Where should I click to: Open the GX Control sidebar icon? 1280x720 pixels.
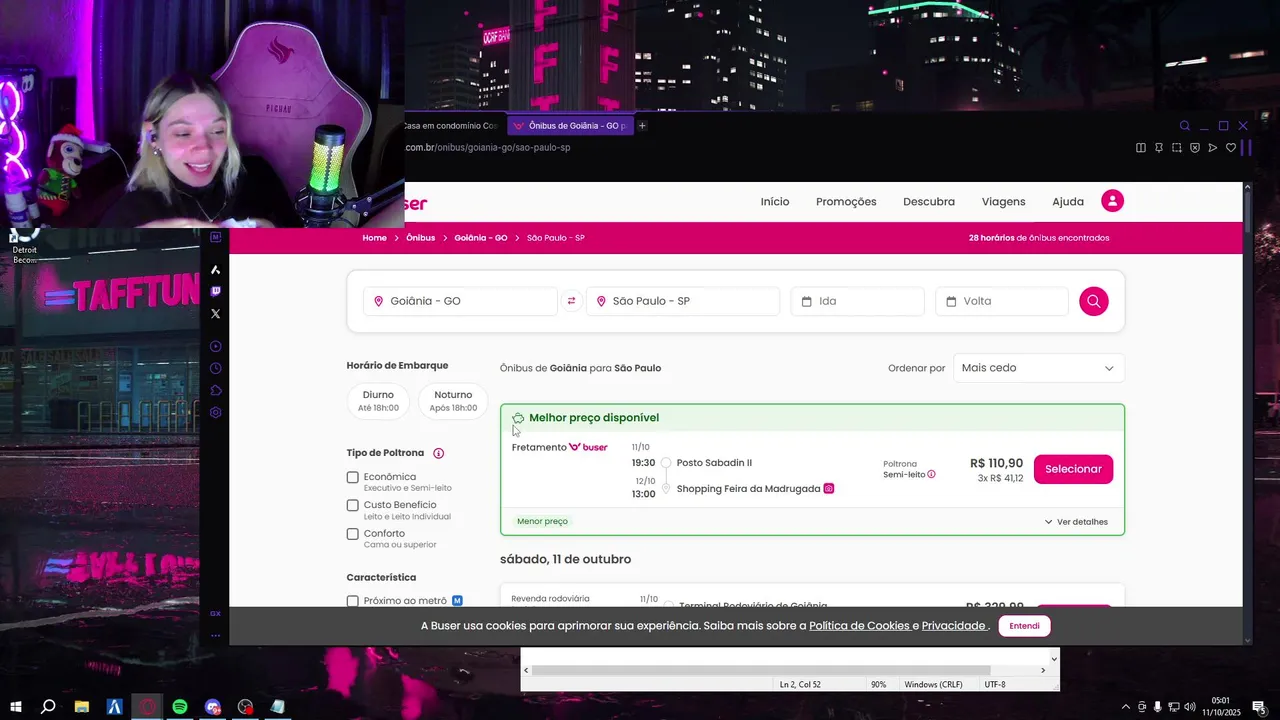pos(215,613)
